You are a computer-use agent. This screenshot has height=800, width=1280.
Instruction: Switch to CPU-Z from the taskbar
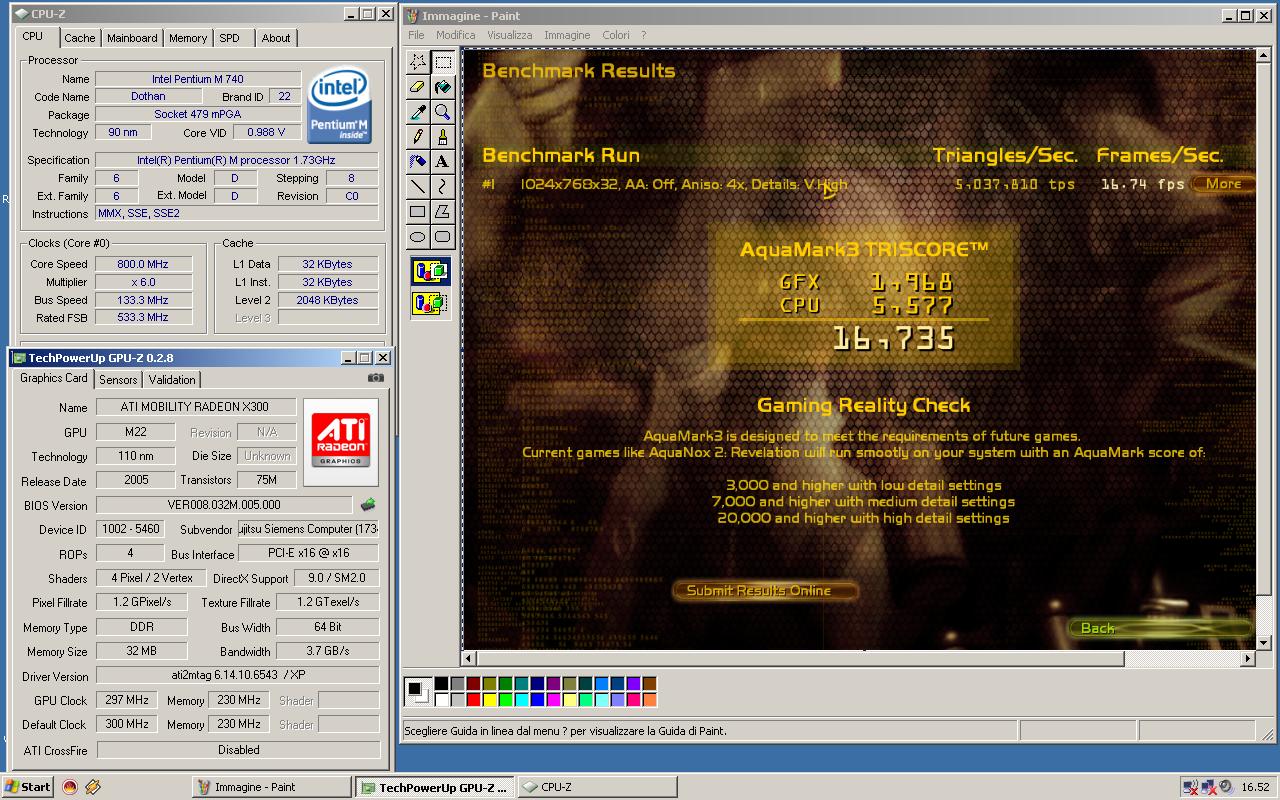597,787
